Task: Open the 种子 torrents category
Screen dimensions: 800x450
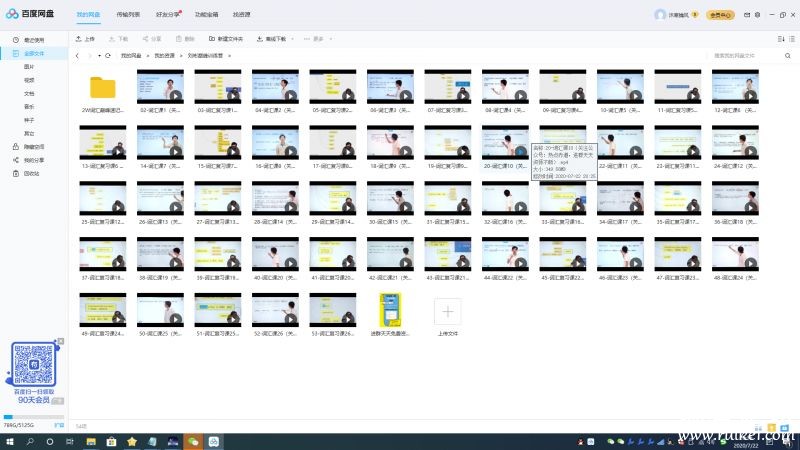Action: point(29,120)
